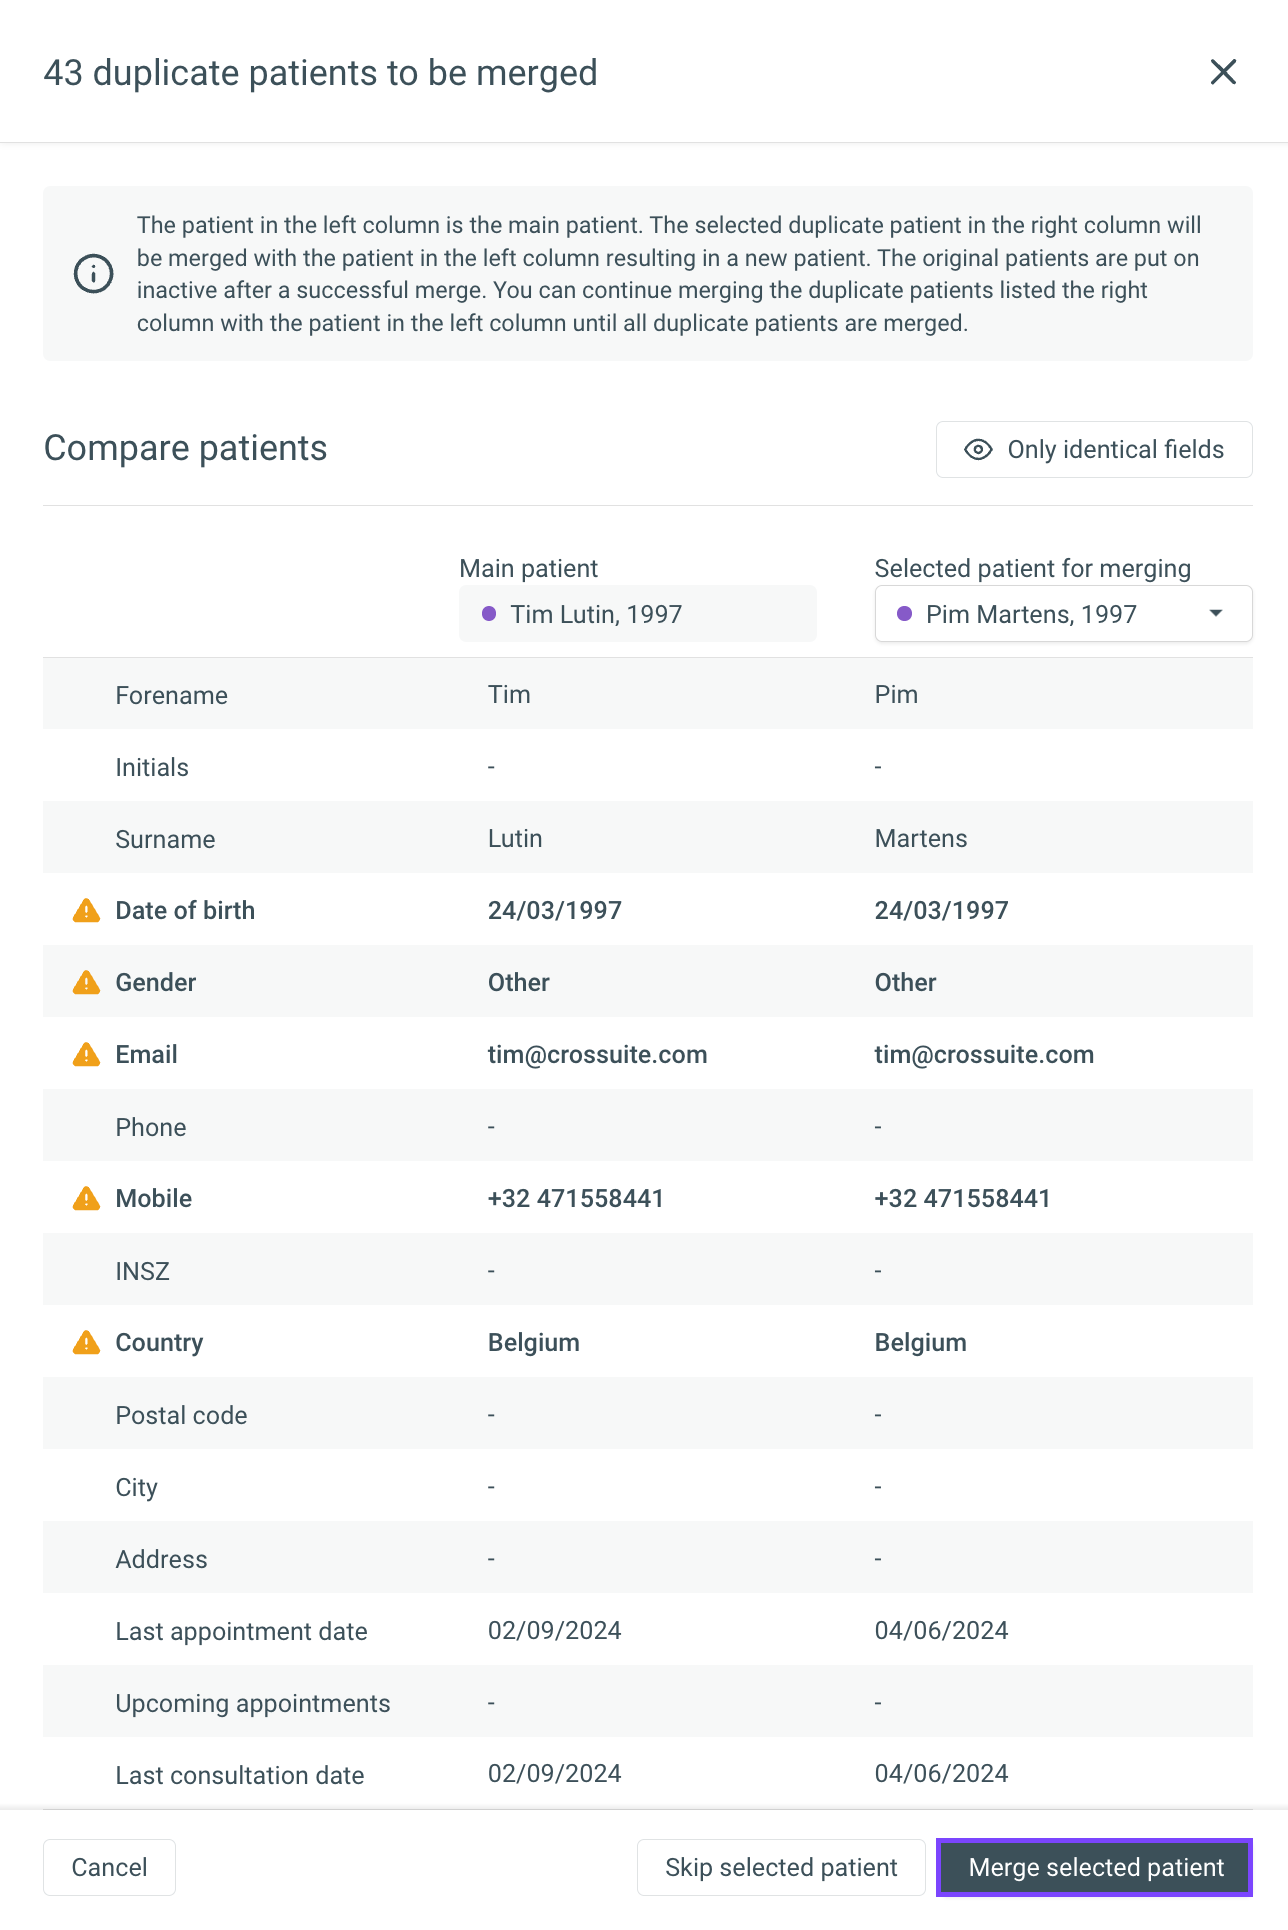Viewport: 1288px width, 1930px height.
Task: Click the info circle icon in notice
Action: click(94, 274)
